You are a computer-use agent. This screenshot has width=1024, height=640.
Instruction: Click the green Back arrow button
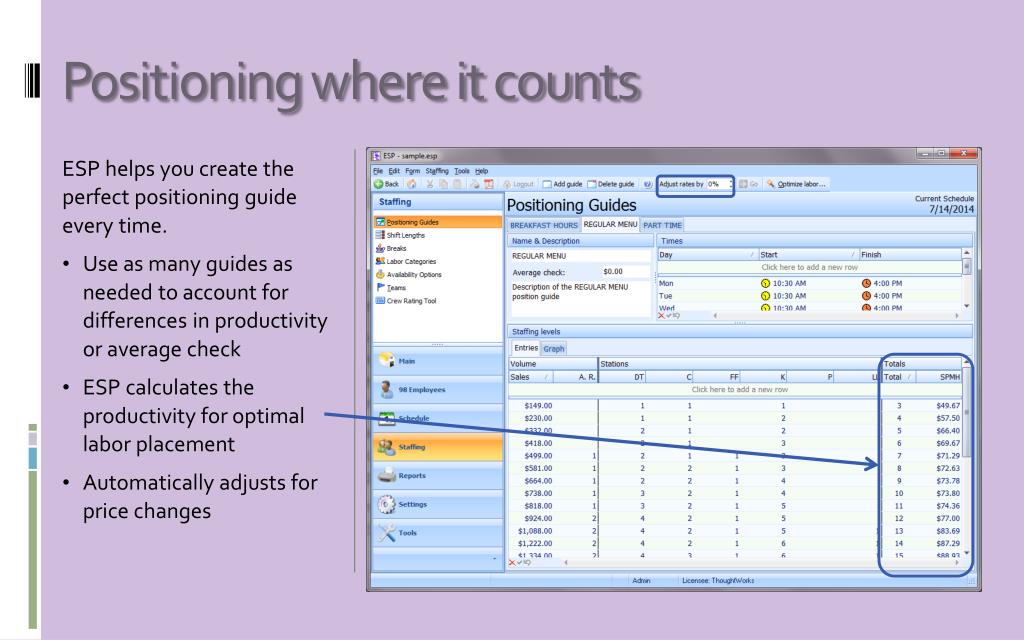(386, 184)
